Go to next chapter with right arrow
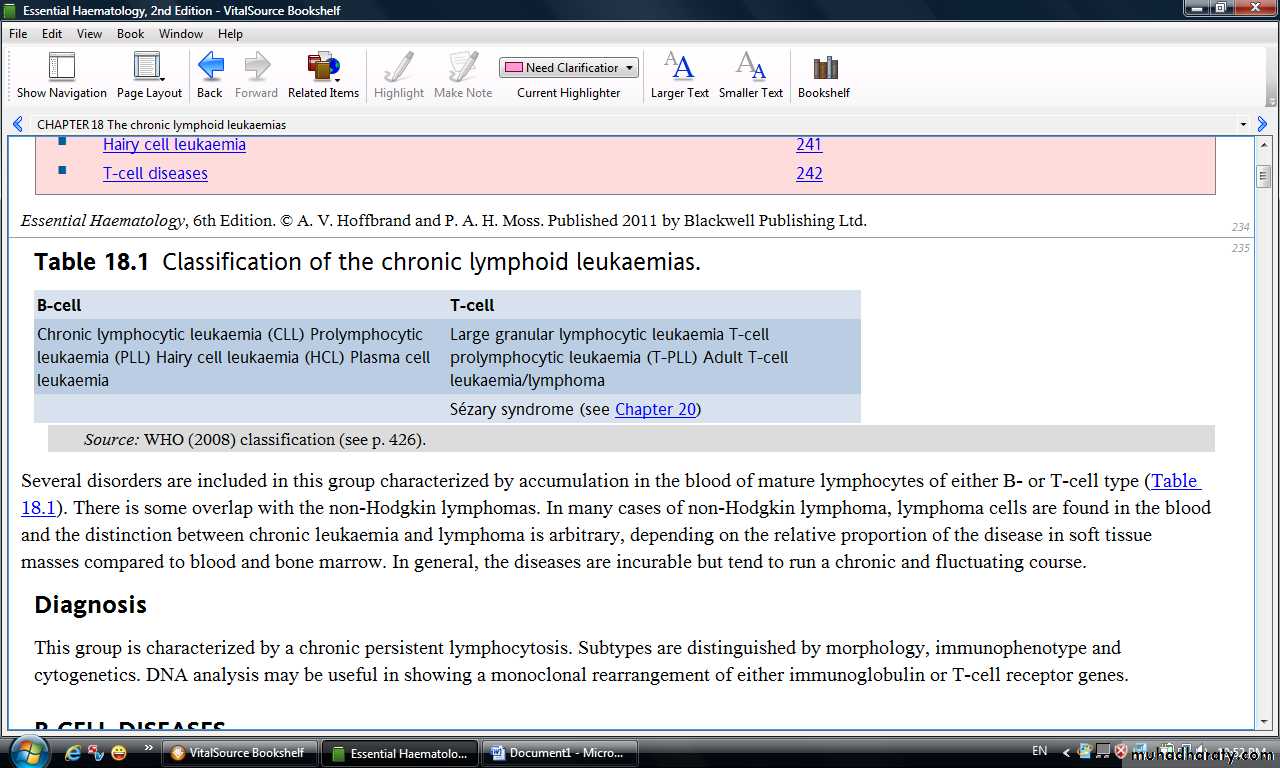The image size is (1280, 768). click(x=1262, y=125)
